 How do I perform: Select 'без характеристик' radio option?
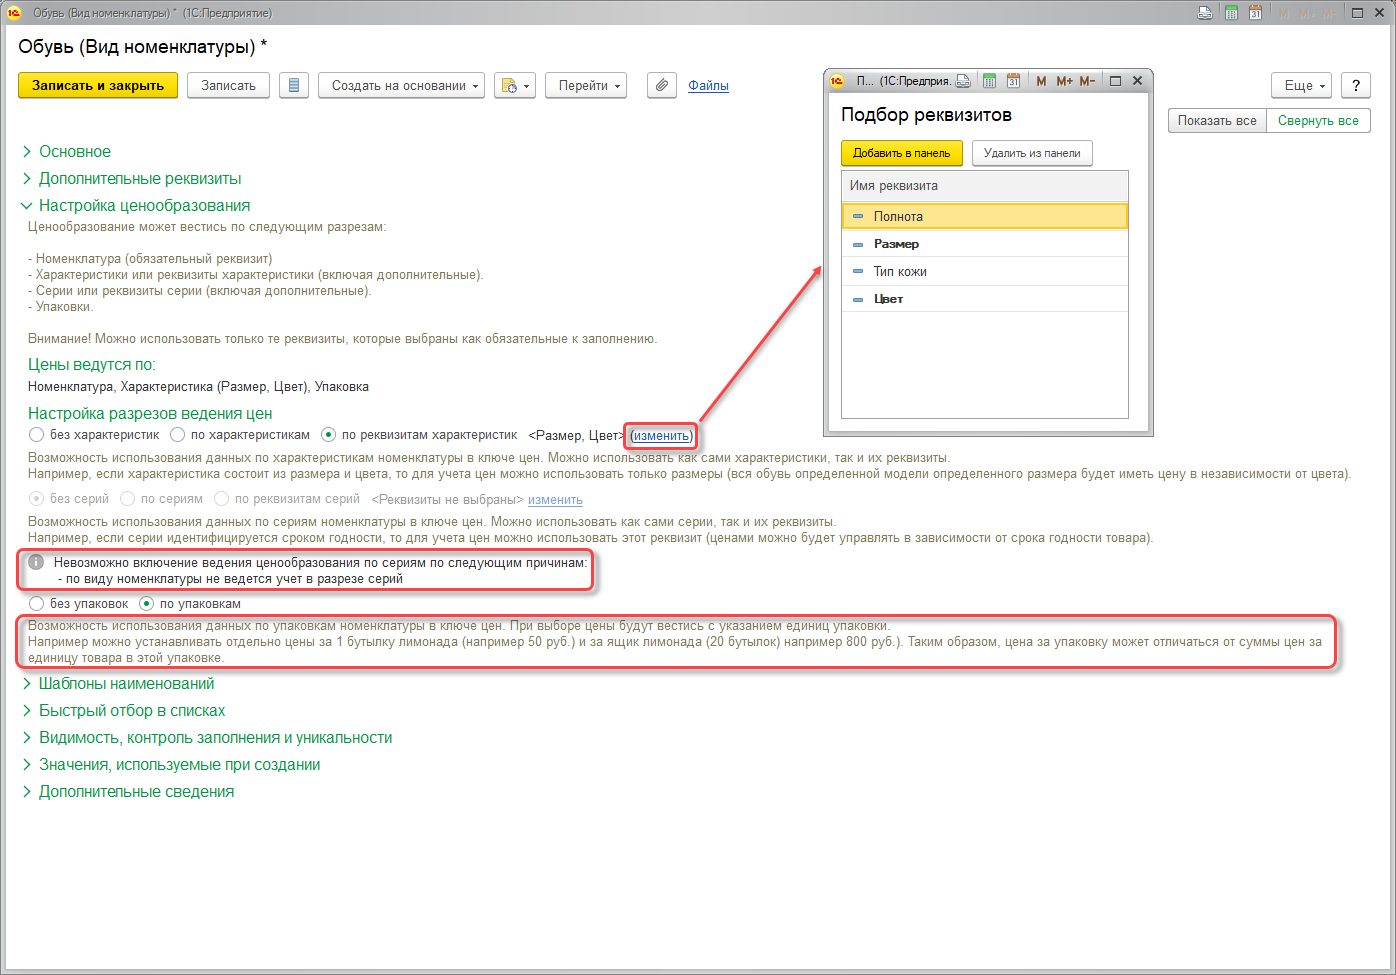(x=37, y=435)
